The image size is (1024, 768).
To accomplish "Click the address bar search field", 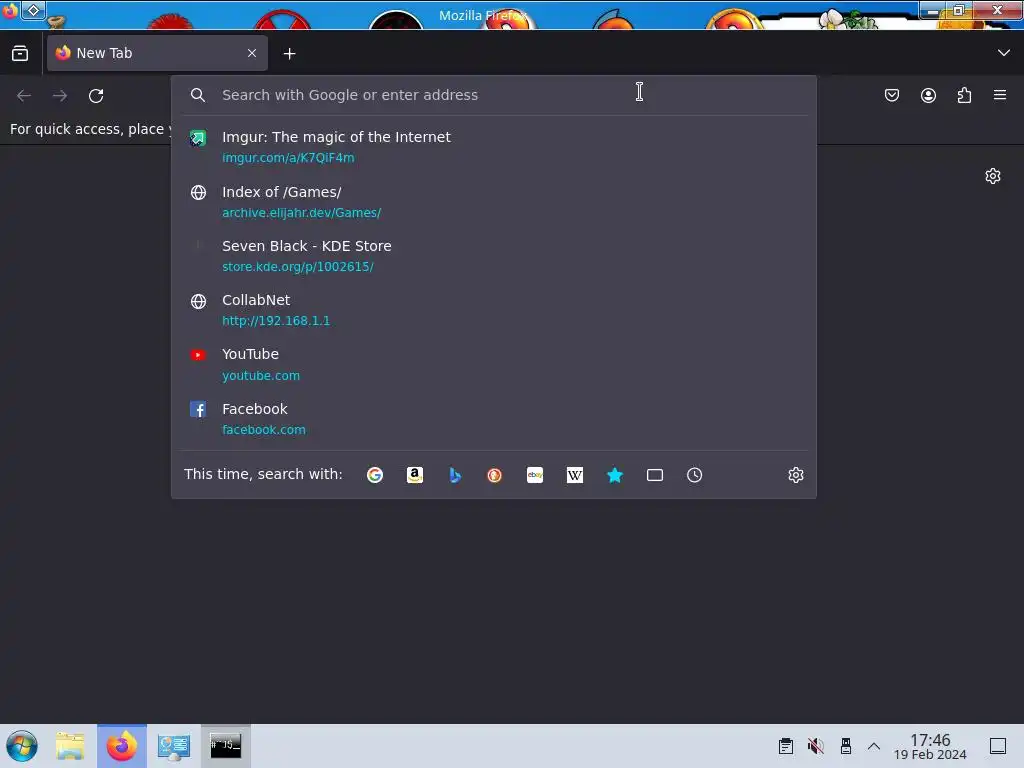I will point(494,95).
